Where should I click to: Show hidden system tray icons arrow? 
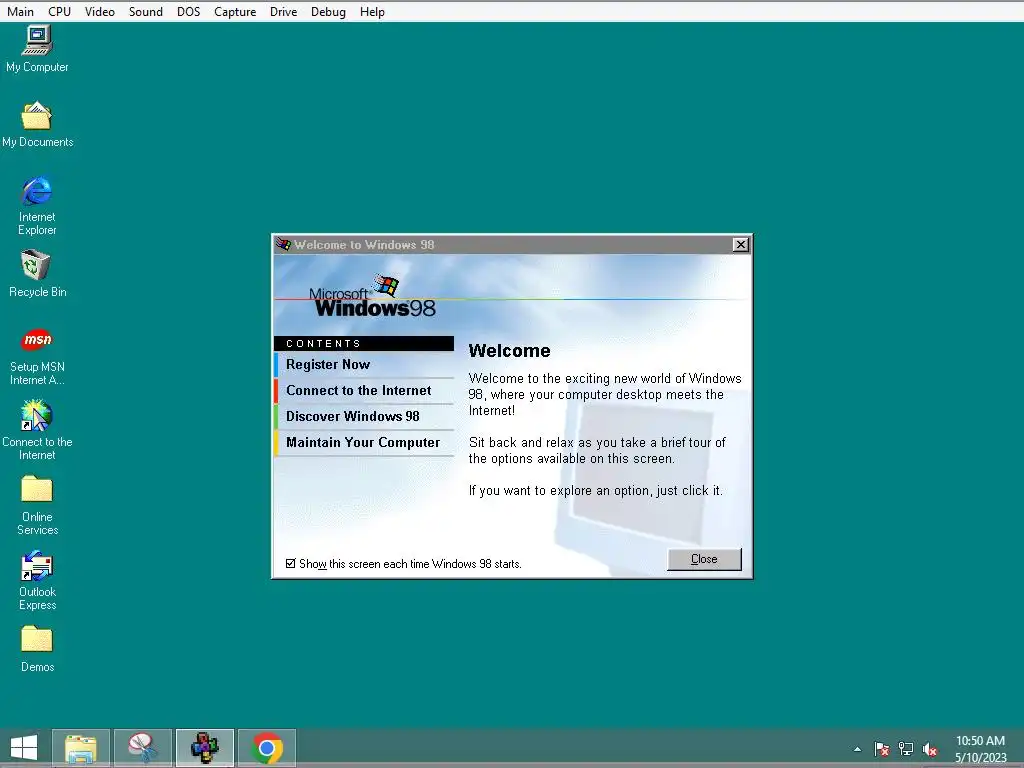857,749
